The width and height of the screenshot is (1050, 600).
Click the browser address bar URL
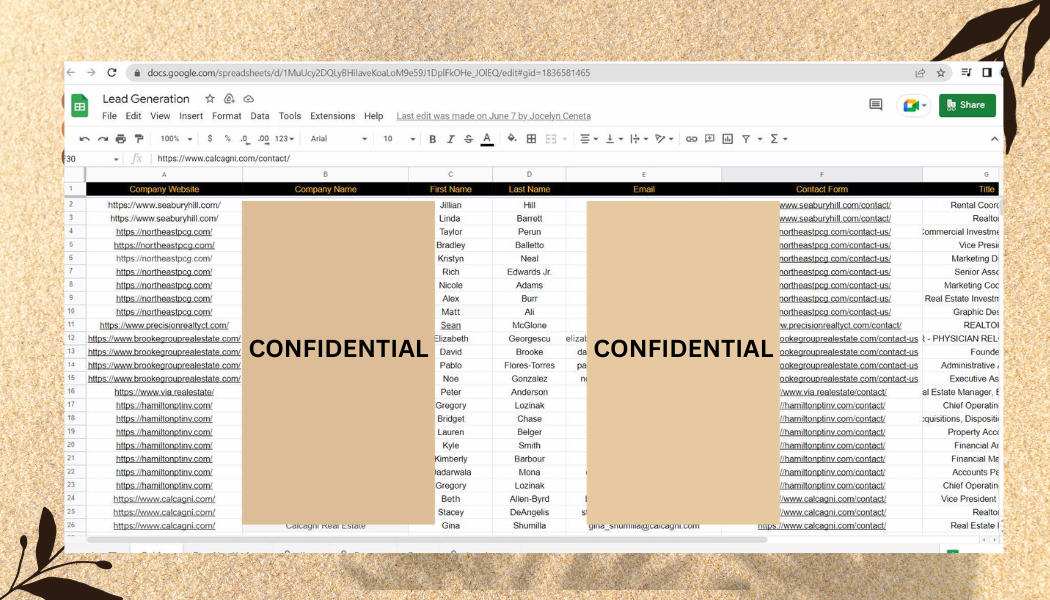tap(368, 72)
